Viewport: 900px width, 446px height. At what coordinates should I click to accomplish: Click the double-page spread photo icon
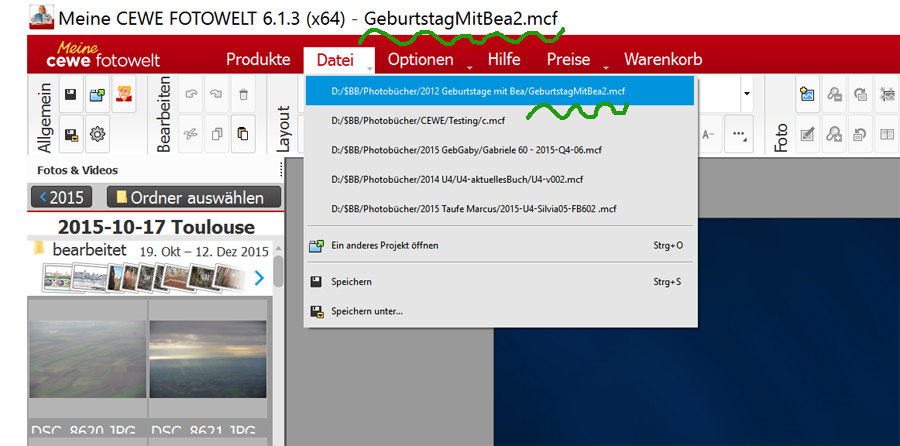[x=887, y=134]
